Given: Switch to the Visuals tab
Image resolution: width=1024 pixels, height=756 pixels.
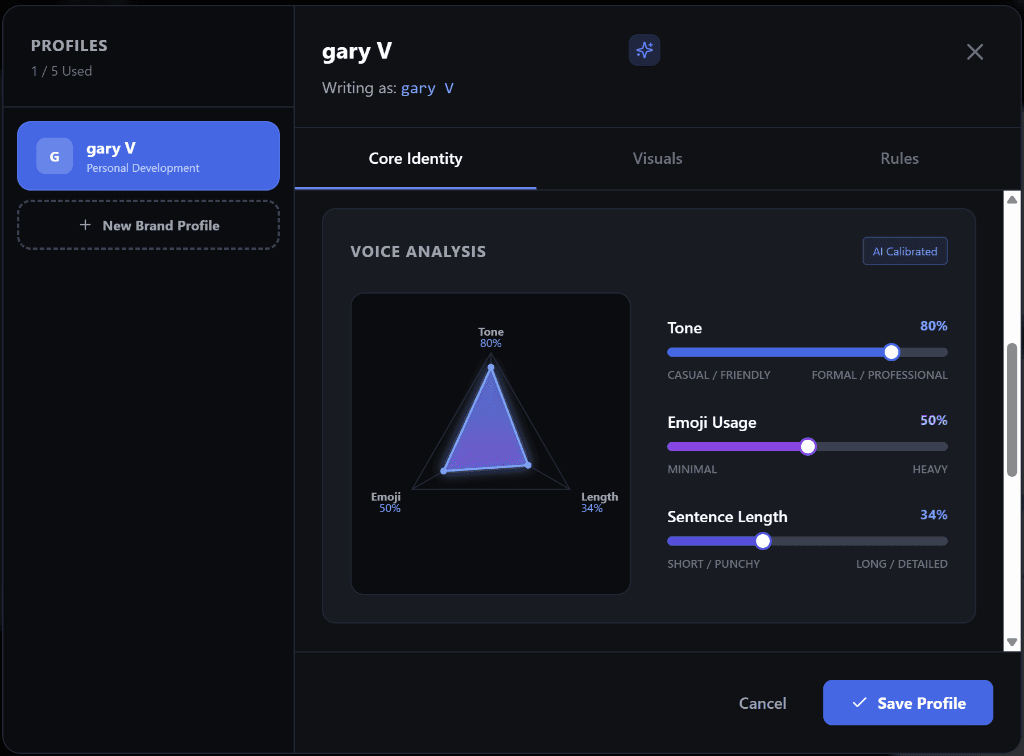Looking at the screenshot, I should (657, 159).
